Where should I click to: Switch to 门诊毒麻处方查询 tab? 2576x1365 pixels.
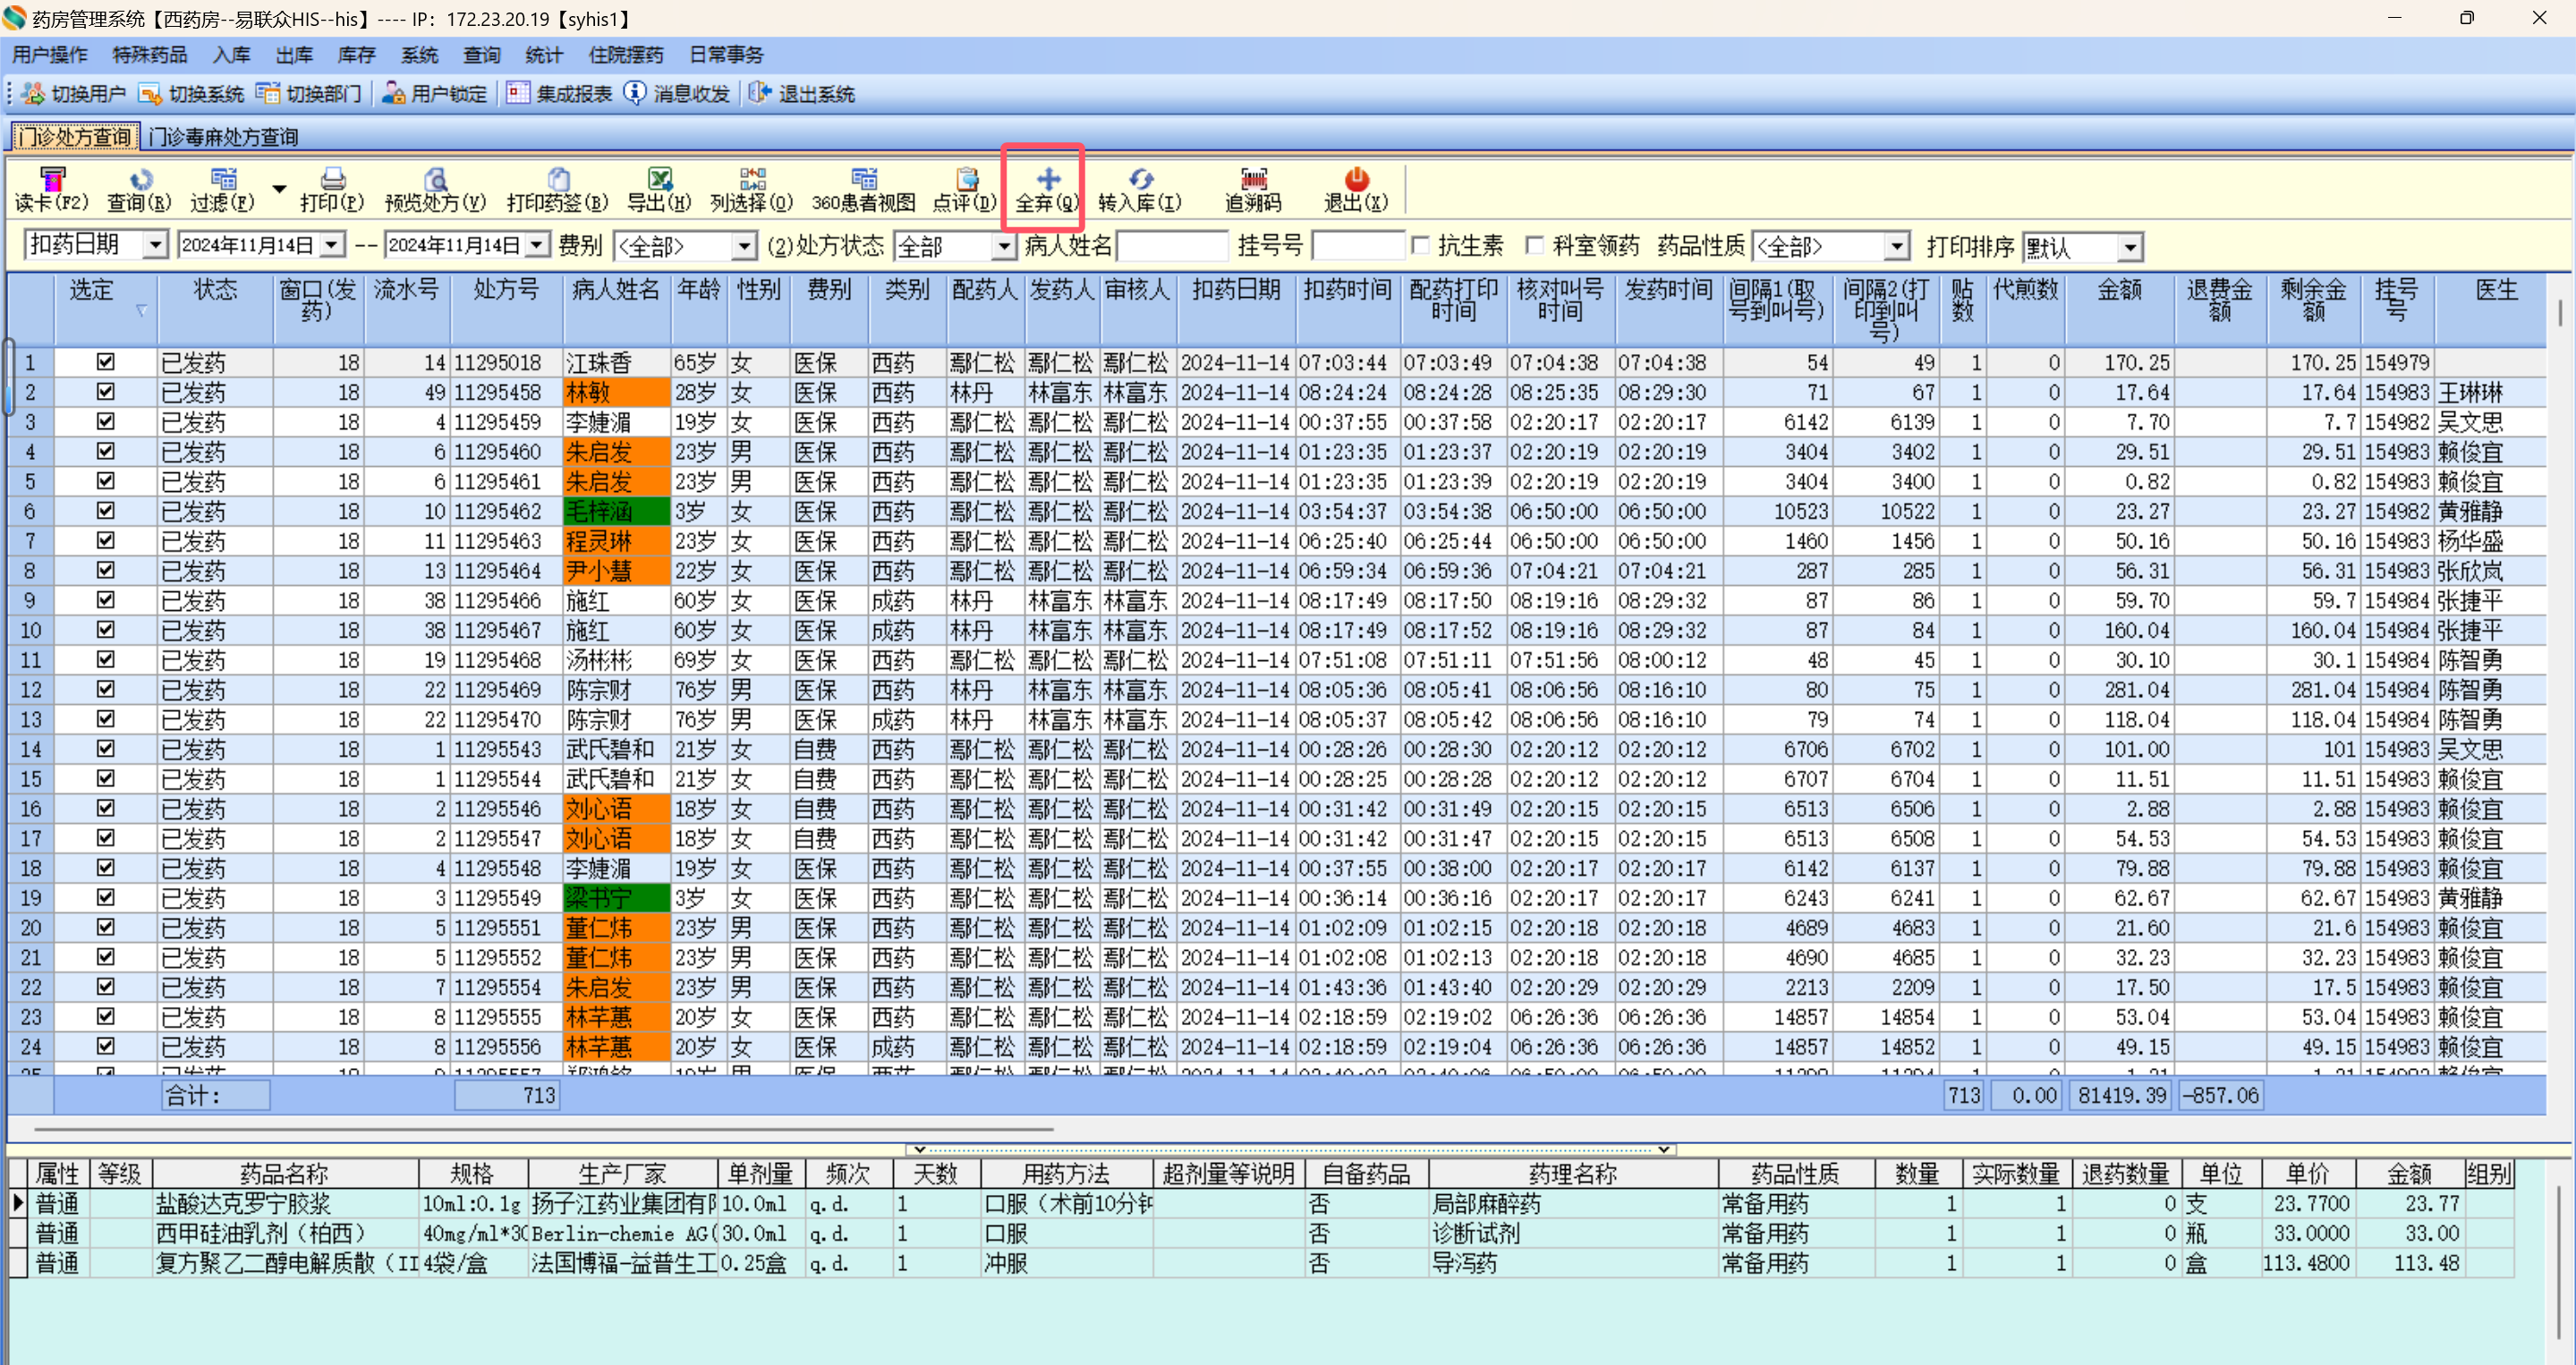point(224,137)
